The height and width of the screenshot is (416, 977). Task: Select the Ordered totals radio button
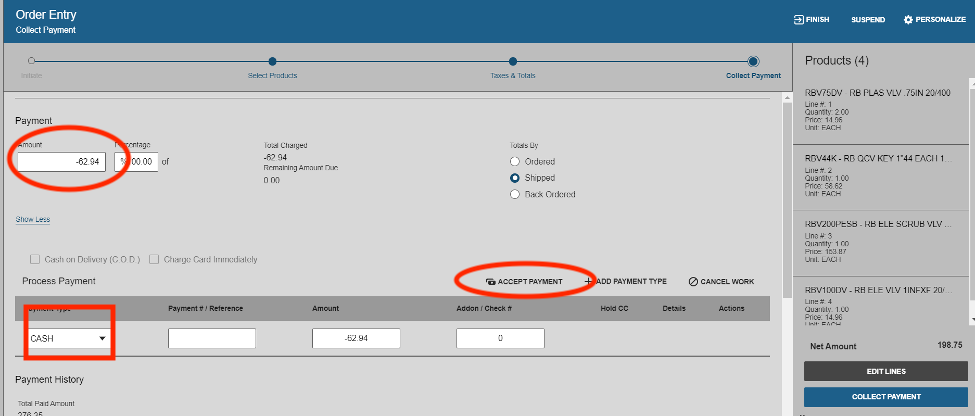(515, 161)
